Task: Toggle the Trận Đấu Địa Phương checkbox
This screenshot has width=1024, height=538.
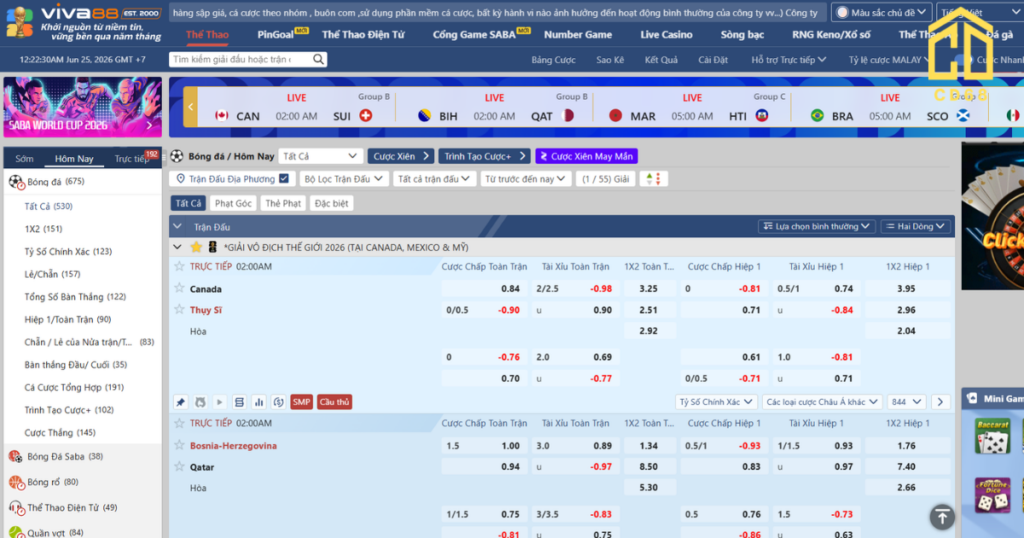Action: pyautogui.click(x=283, y=178)
